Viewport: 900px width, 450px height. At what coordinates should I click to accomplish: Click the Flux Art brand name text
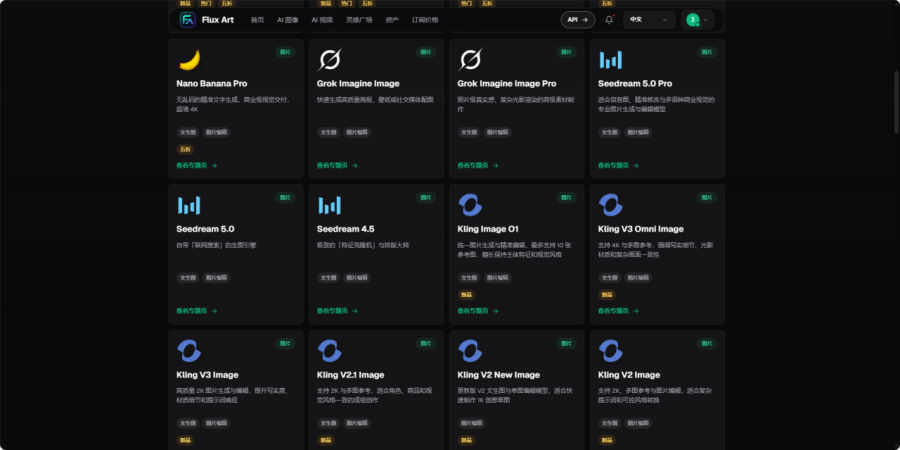click(218, 20)
